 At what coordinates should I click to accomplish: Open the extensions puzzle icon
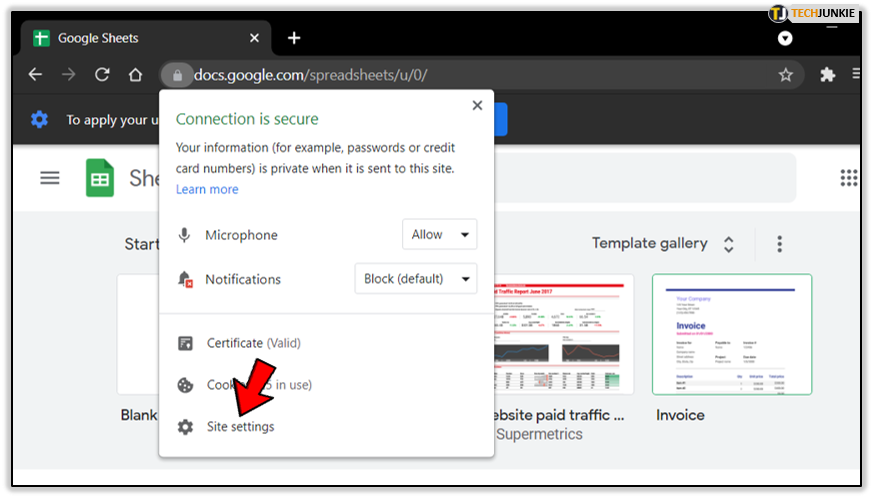827,75
